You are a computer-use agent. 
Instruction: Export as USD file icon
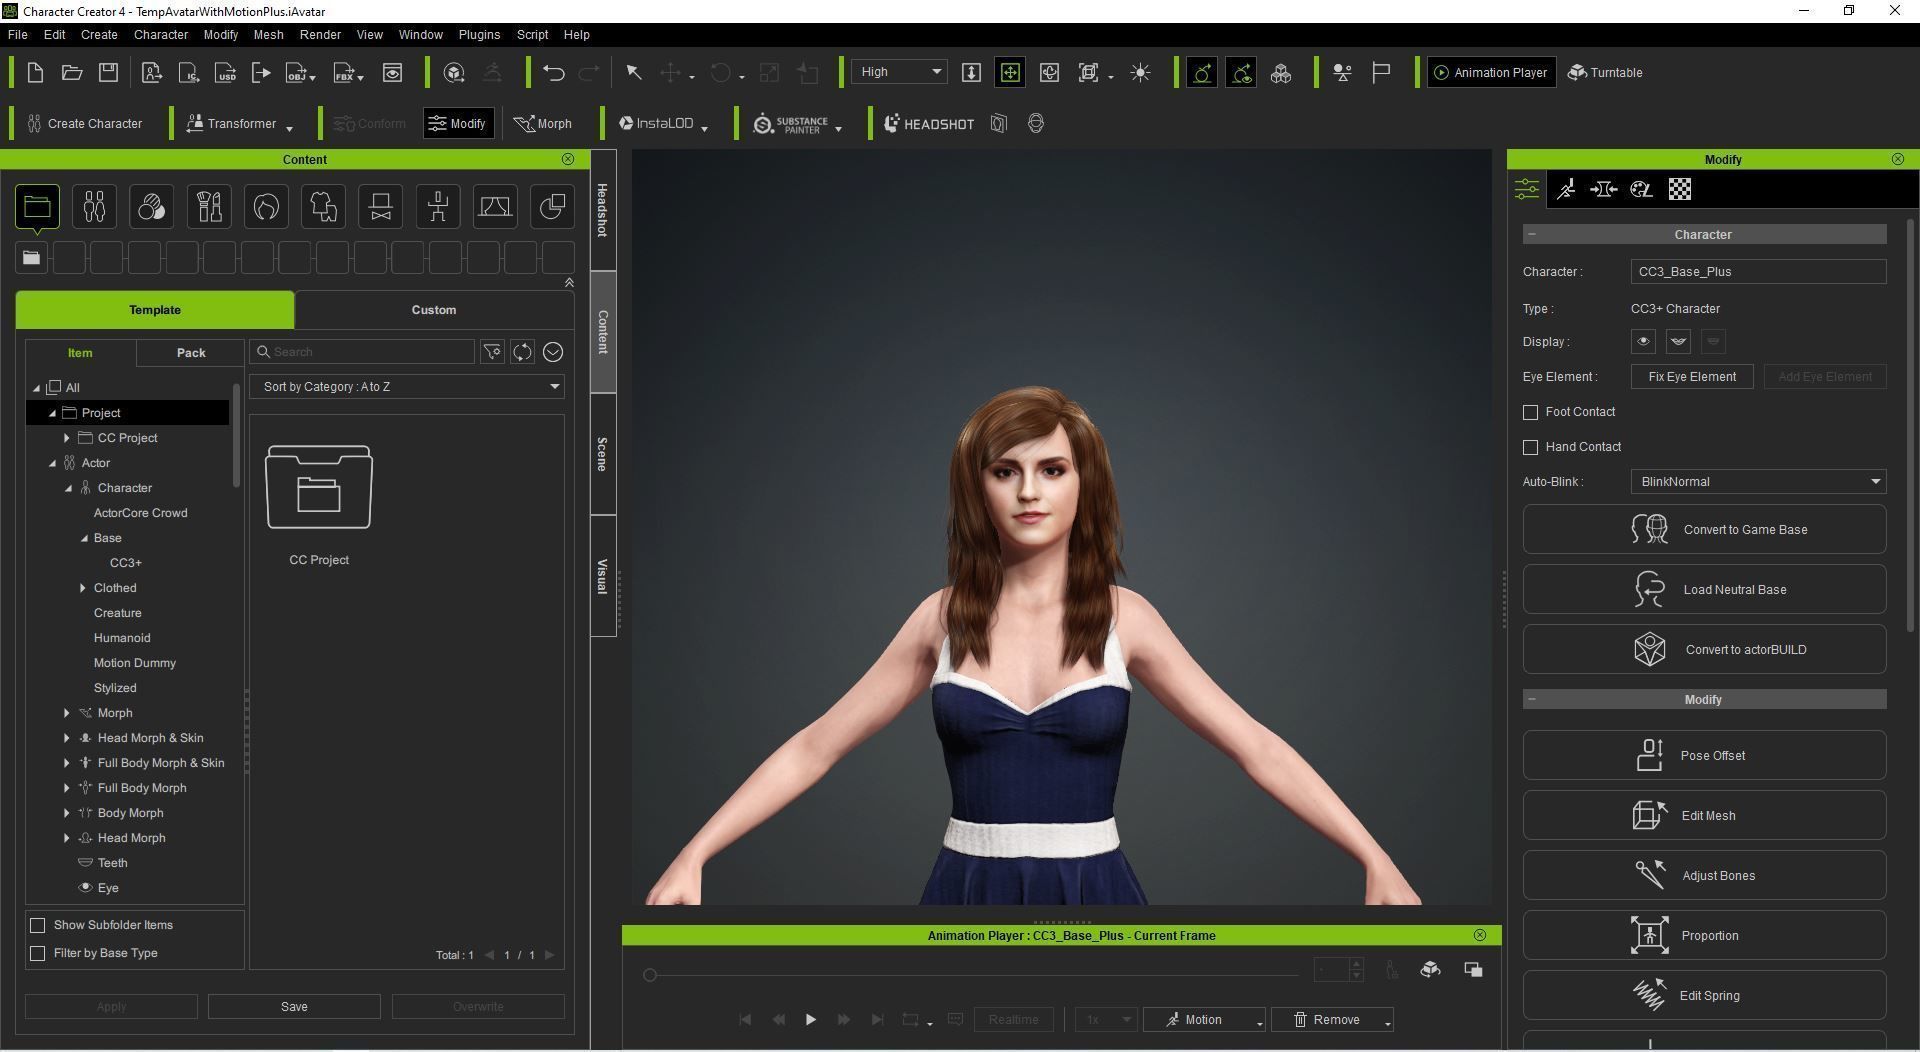pos(227,72)
